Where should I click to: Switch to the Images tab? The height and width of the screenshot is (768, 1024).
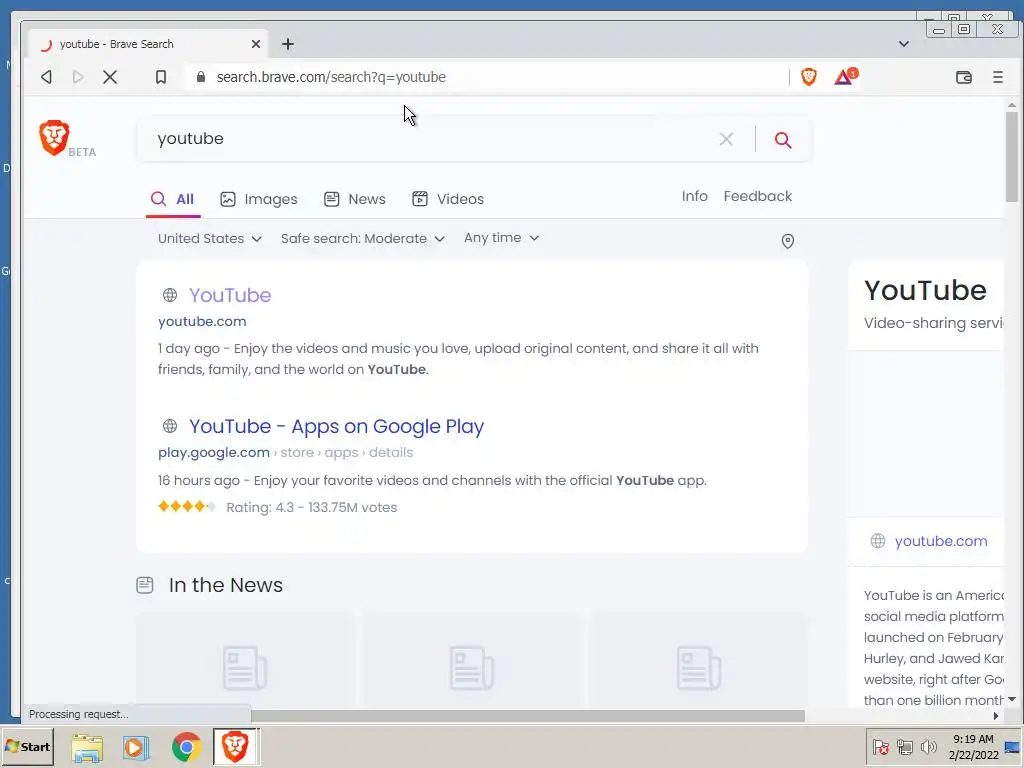[259, 199]
